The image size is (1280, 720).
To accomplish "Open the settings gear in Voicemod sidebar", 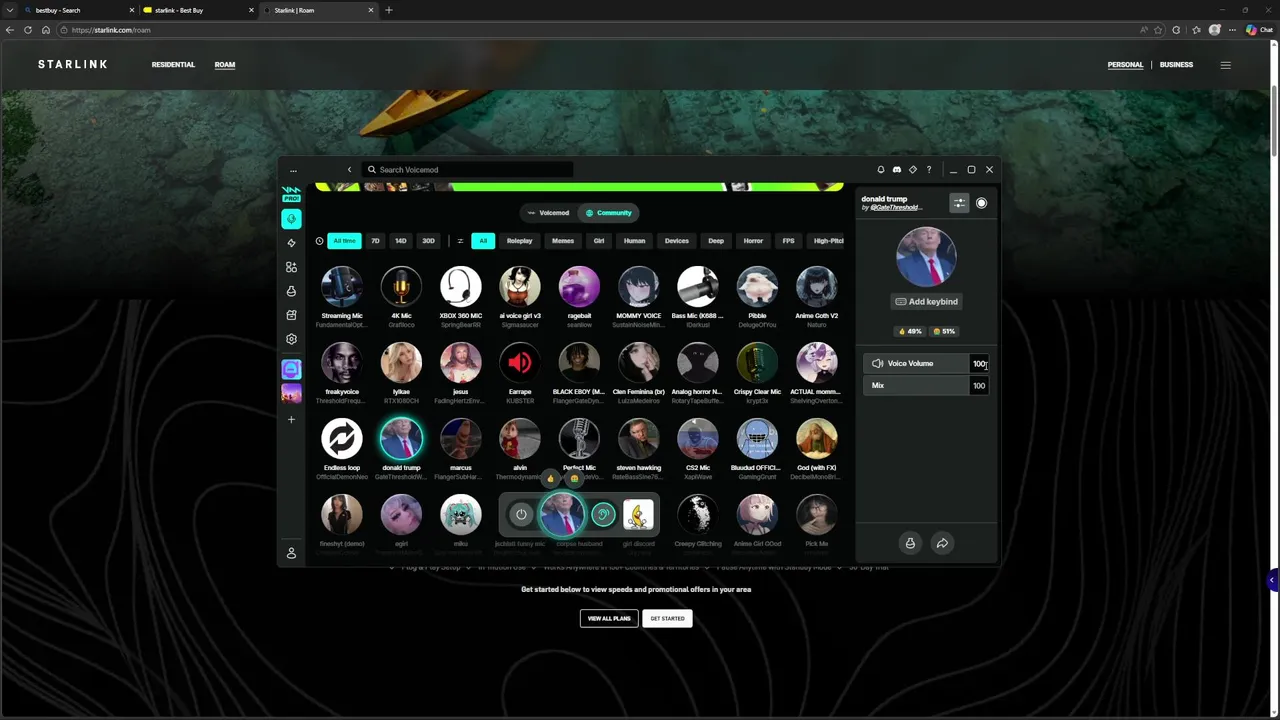I will [291, 339].
